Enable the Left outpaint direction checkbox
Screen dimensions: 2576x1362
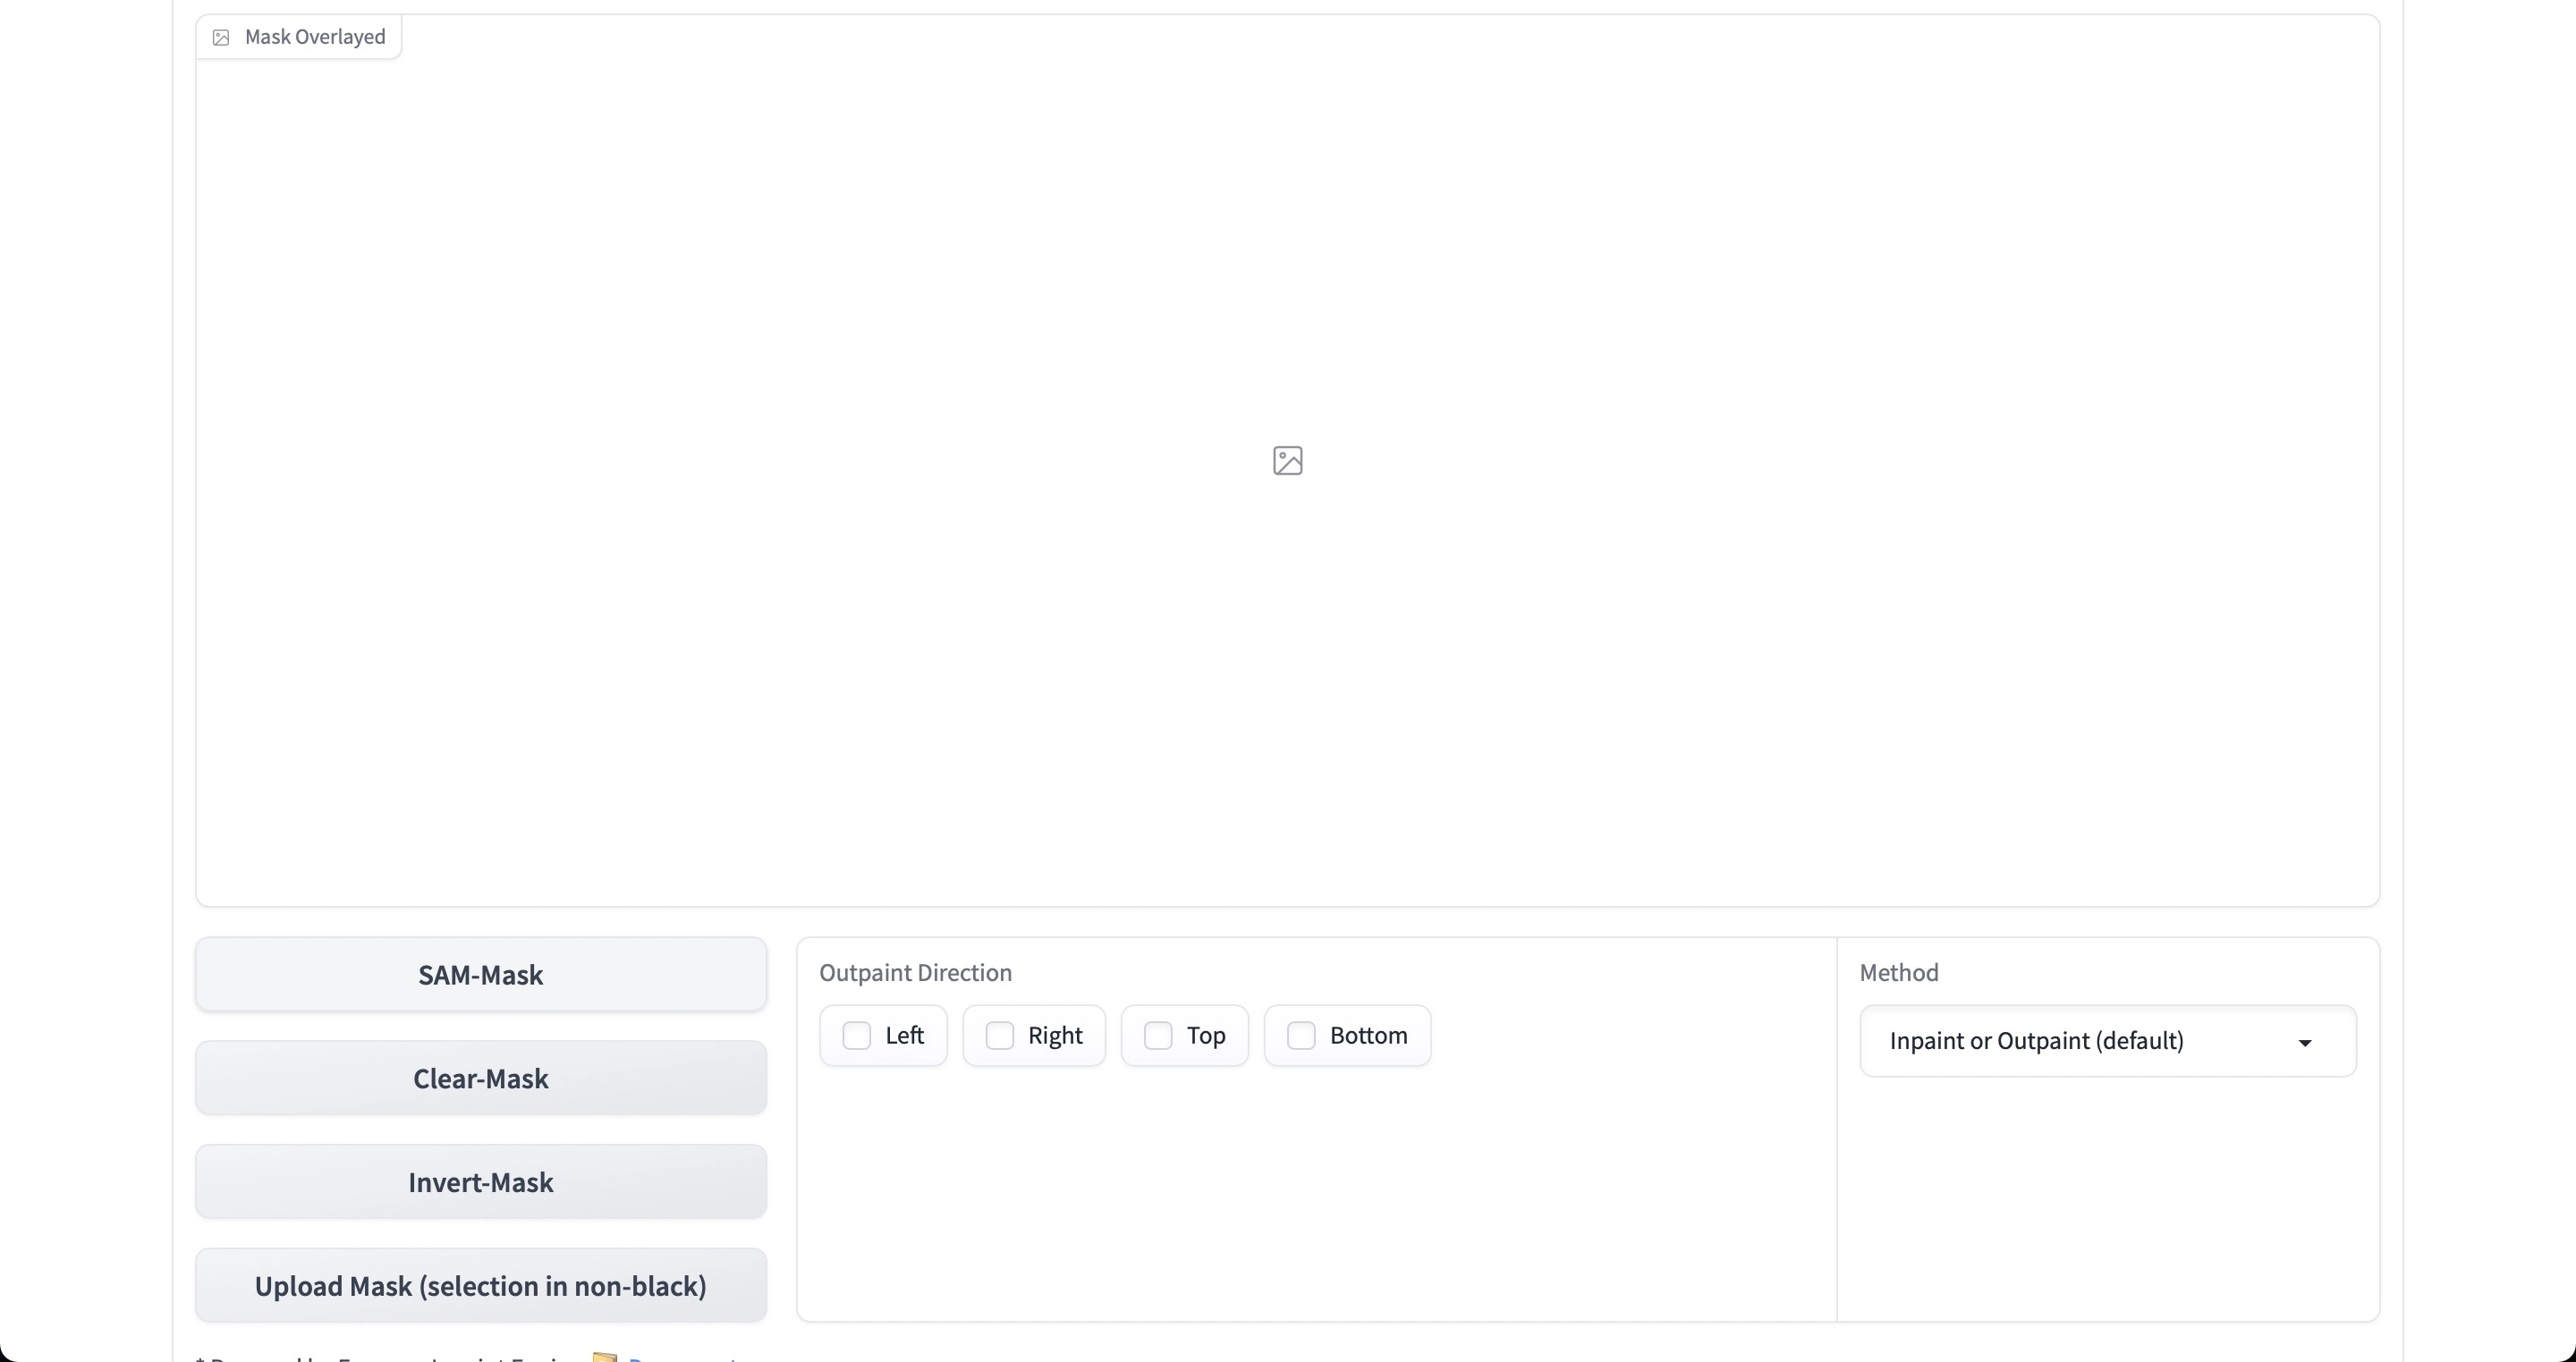pos(857,1035)
